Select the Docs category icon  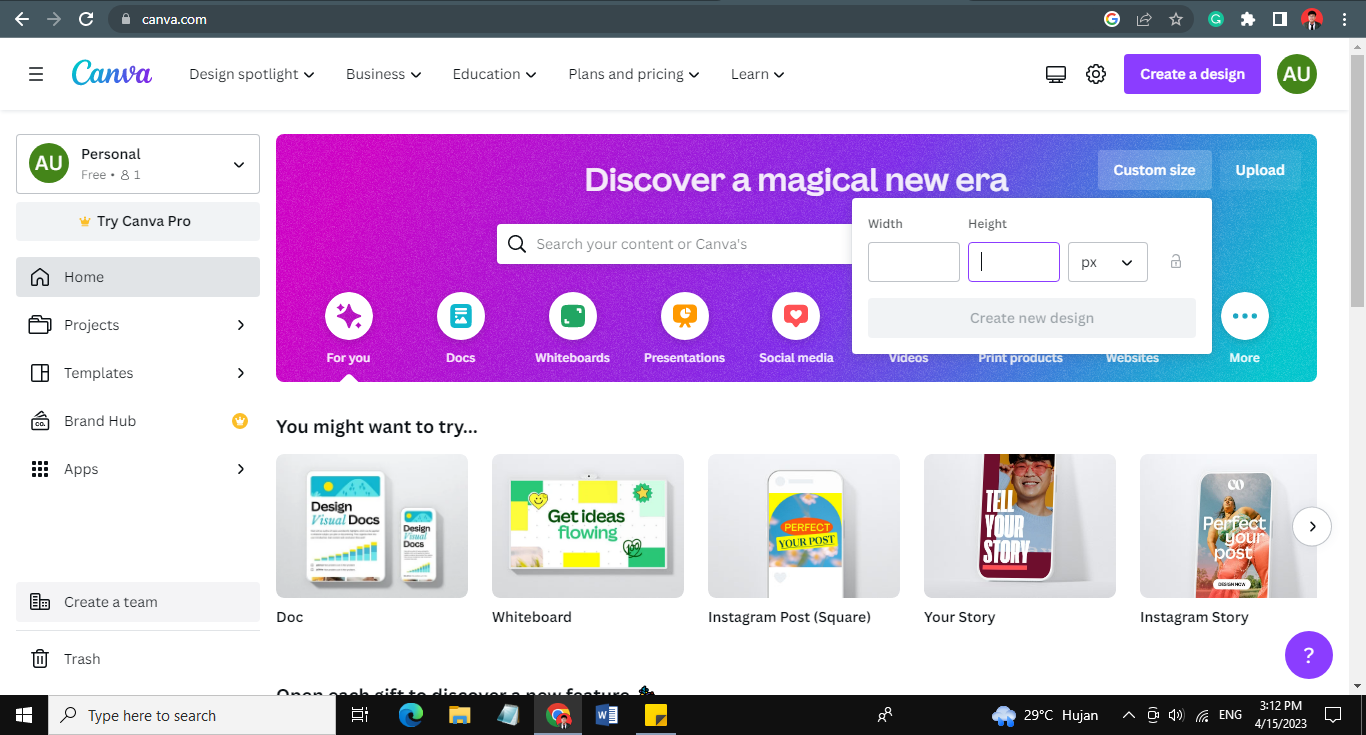click(460, 315)
